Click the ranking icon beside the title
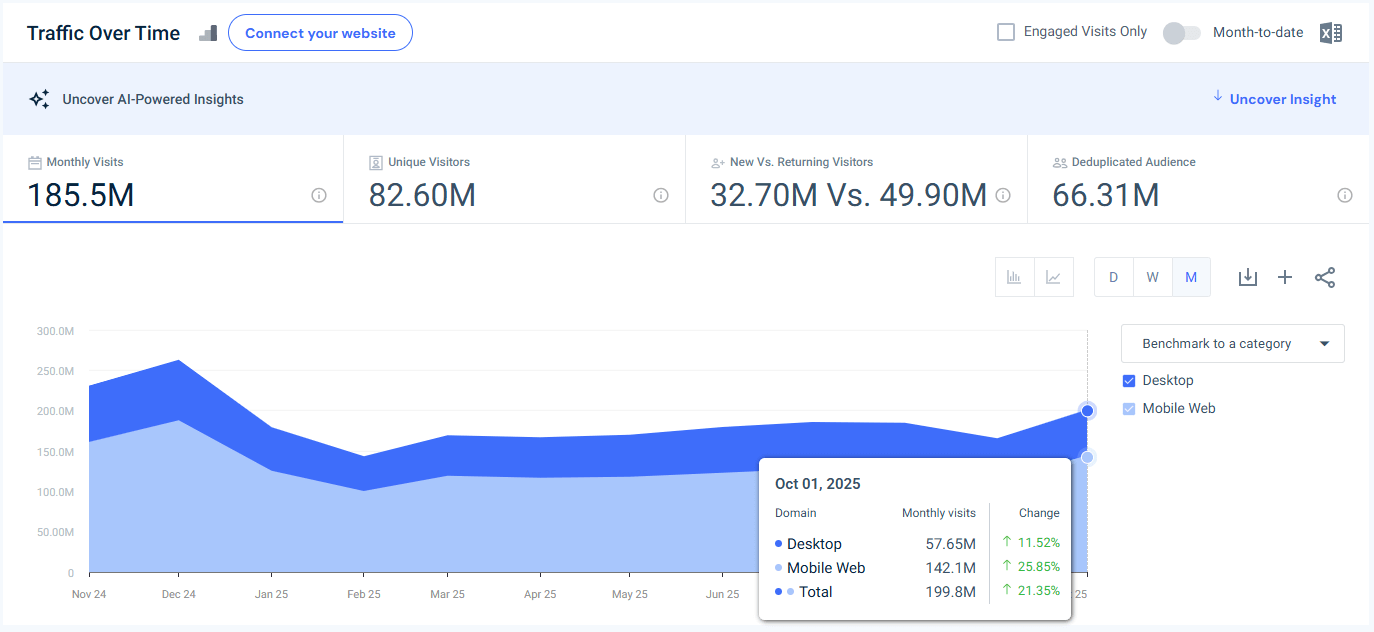Image resolution: width=1374 pixels, height=632 pixels. [207, 32]
